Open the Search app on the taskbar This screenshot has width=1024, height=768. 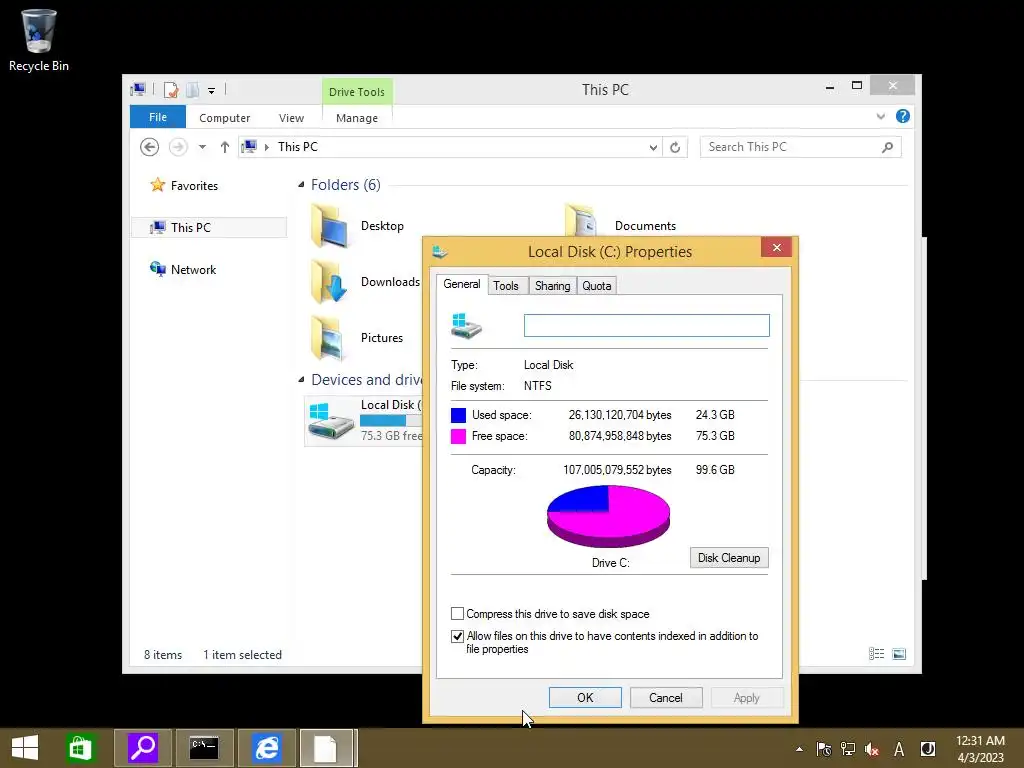point(143,748)
